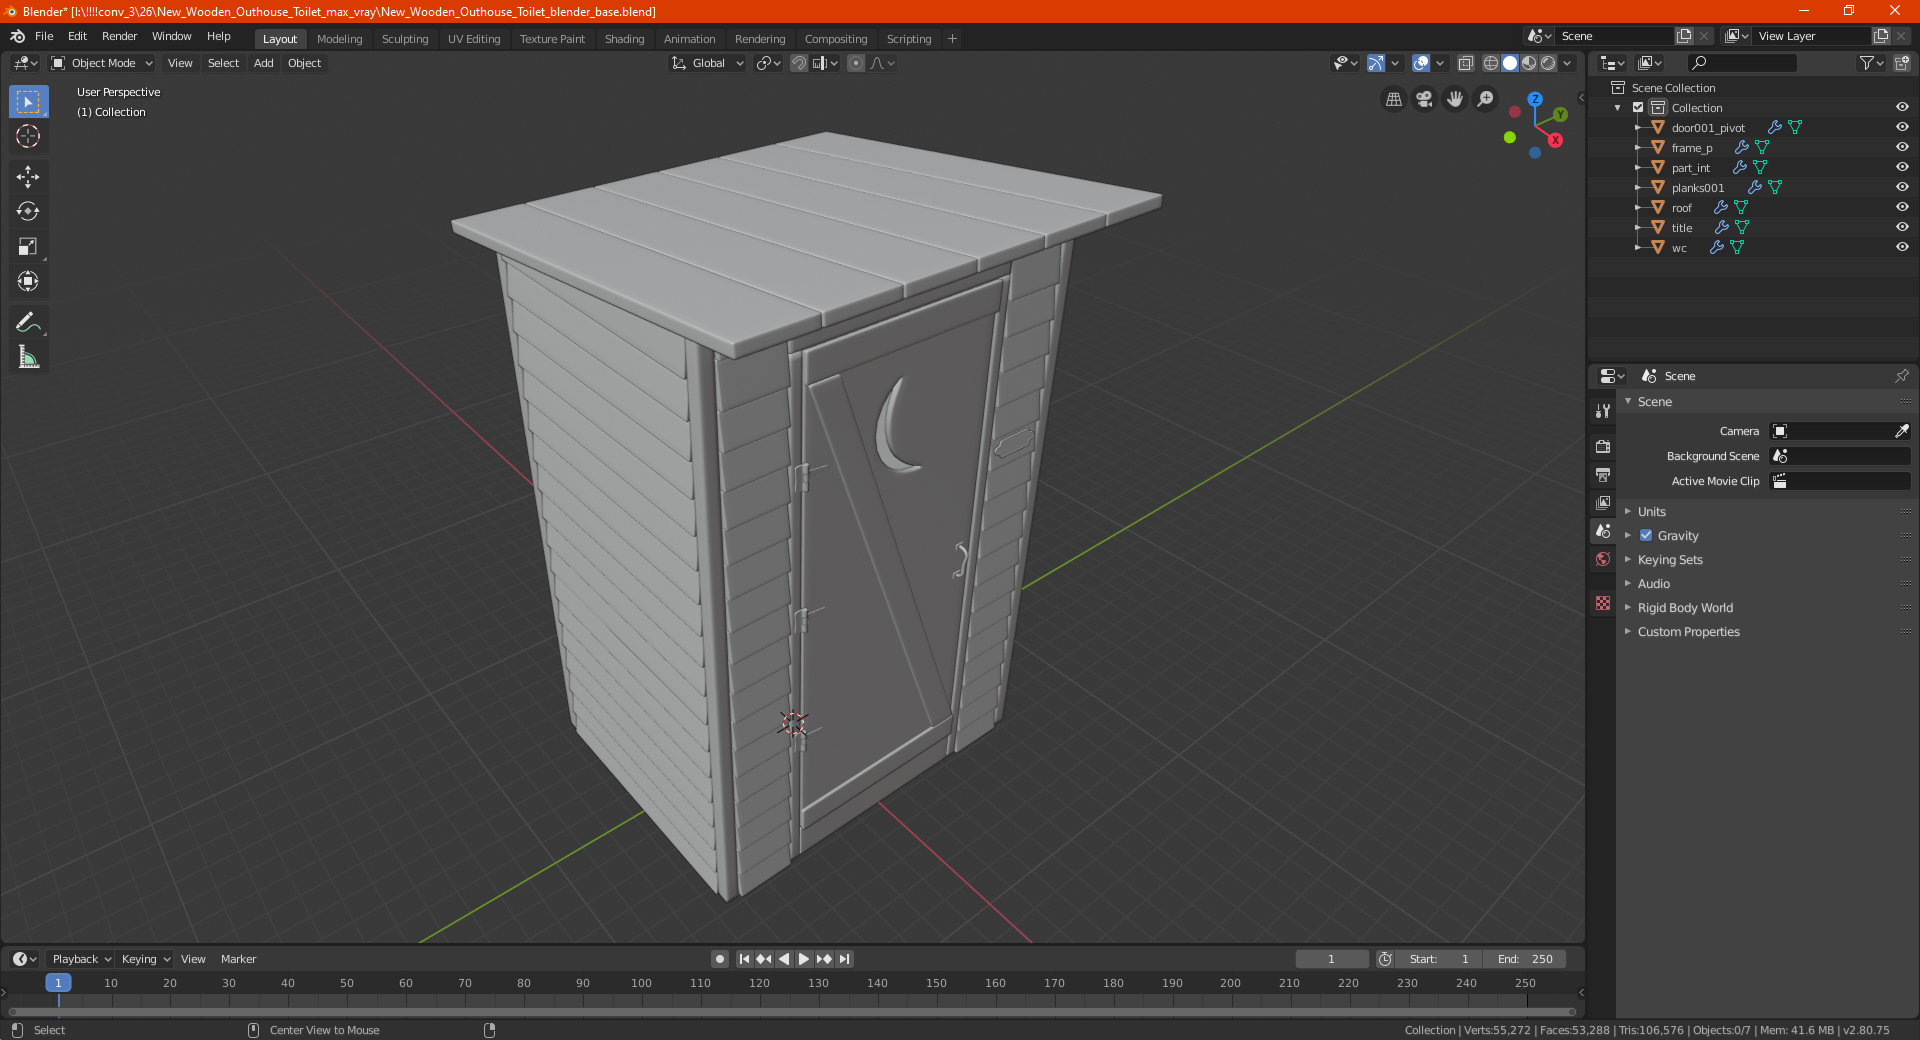1920x1040 pixels.
Task: Click the current frame number field
Action: click(x=1331, y=959)
